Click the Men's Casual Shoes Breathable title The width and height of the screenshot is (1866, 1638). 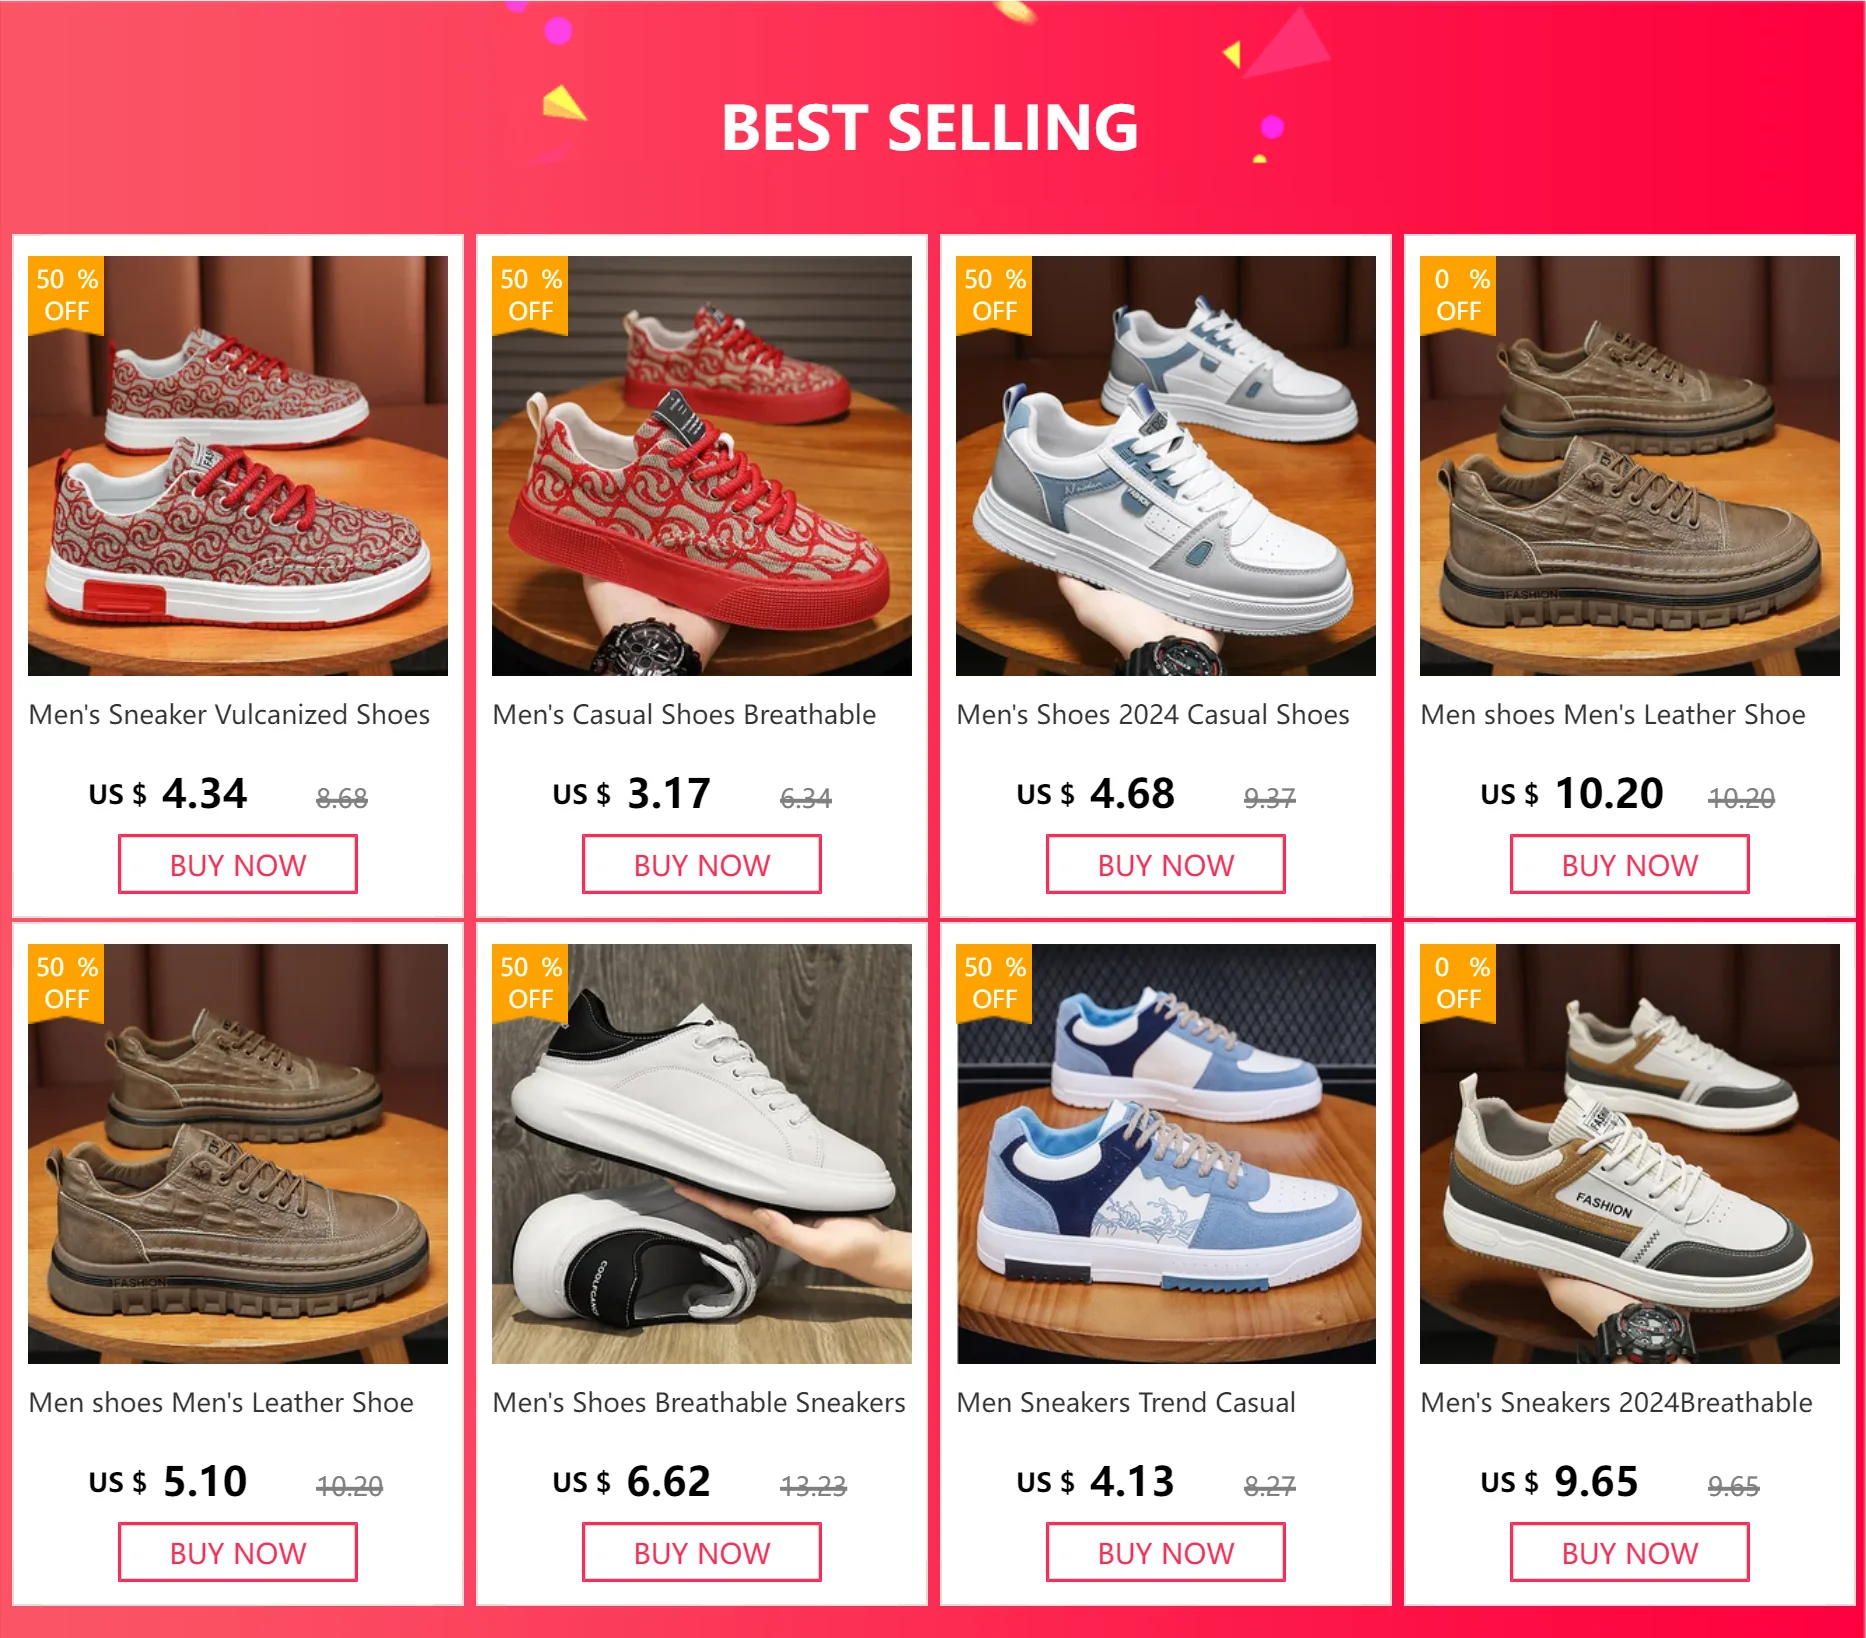[x=684, y=715]
